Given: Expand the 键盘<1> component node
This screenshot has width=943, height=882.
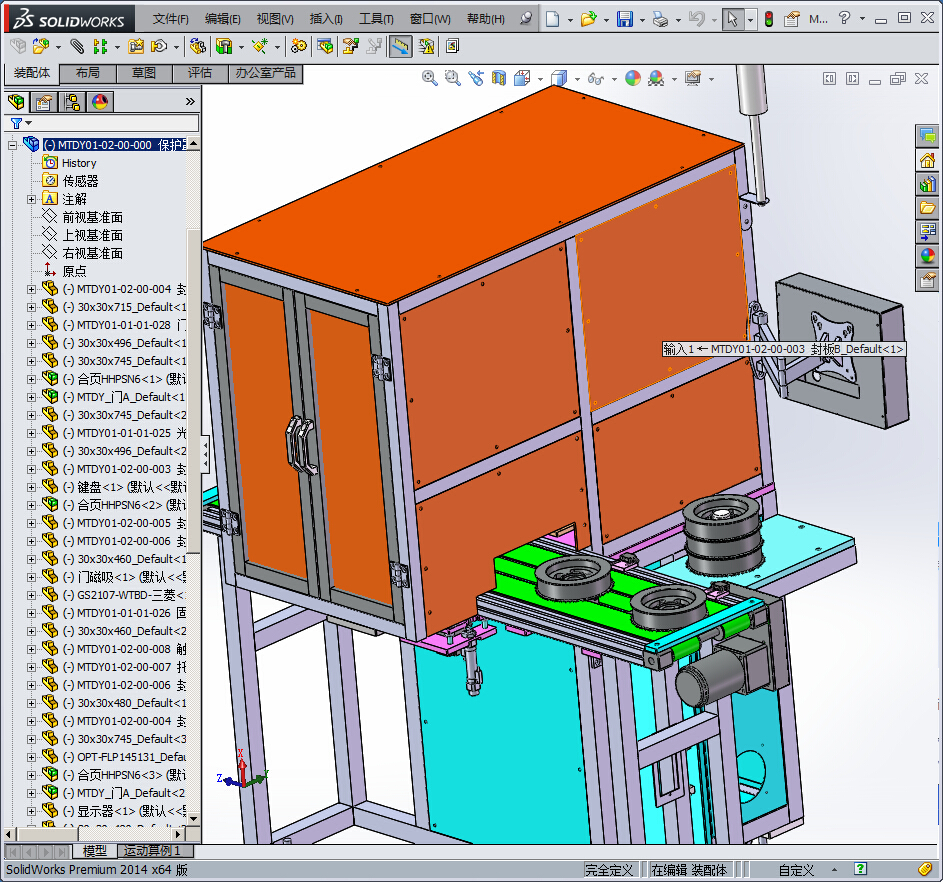Looking at the screenshot, I should pyautogui.click(x=31, y=487).
